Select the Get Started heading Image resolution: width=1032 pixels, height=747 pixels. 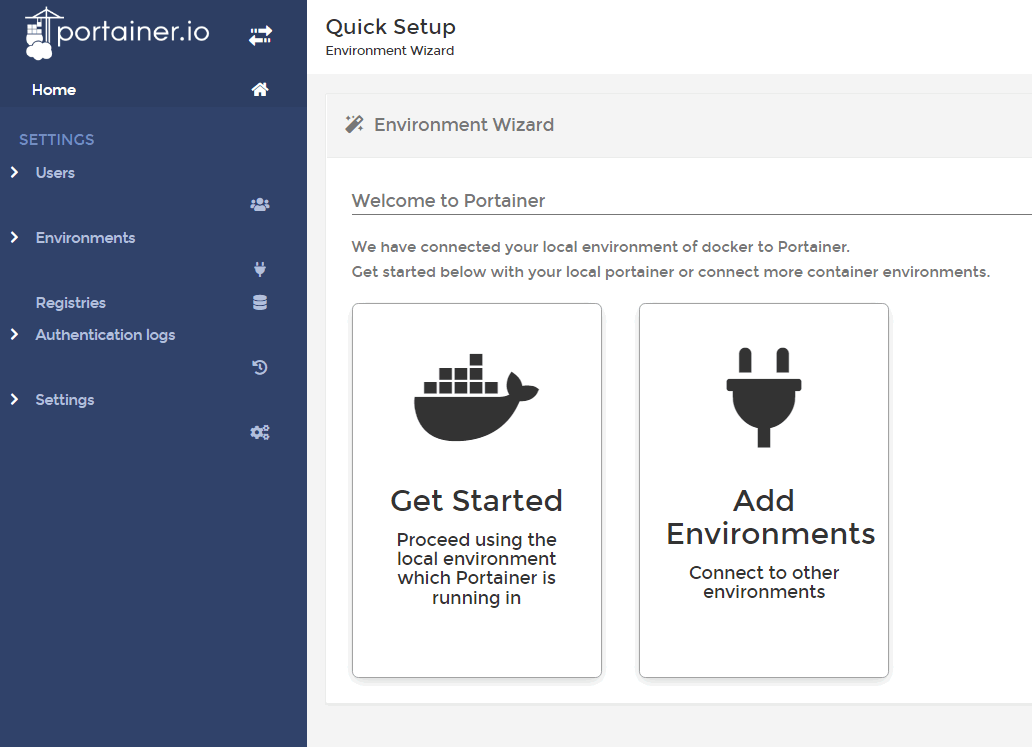477,501
